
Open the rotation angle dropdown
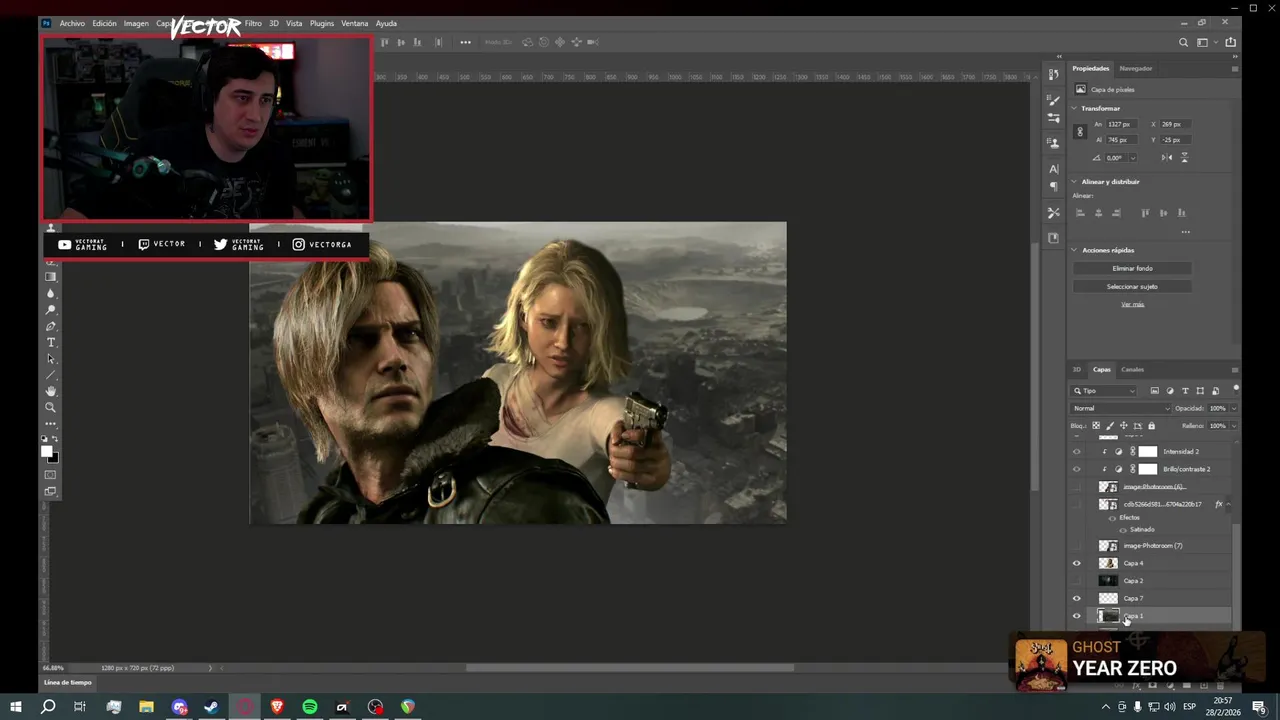click(1132, 158)
